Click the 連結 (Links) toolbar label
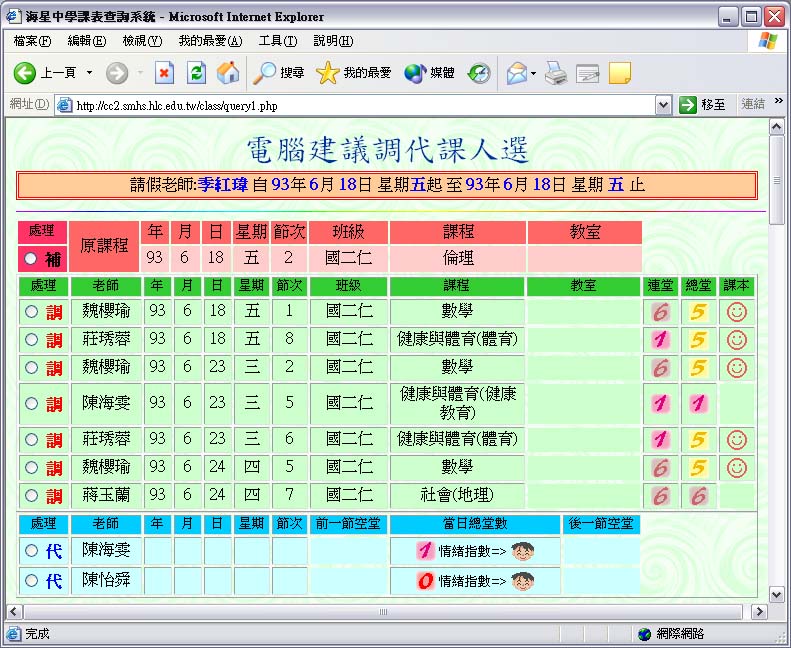This screenshot has width=791, height=648. tap(753, 105)
